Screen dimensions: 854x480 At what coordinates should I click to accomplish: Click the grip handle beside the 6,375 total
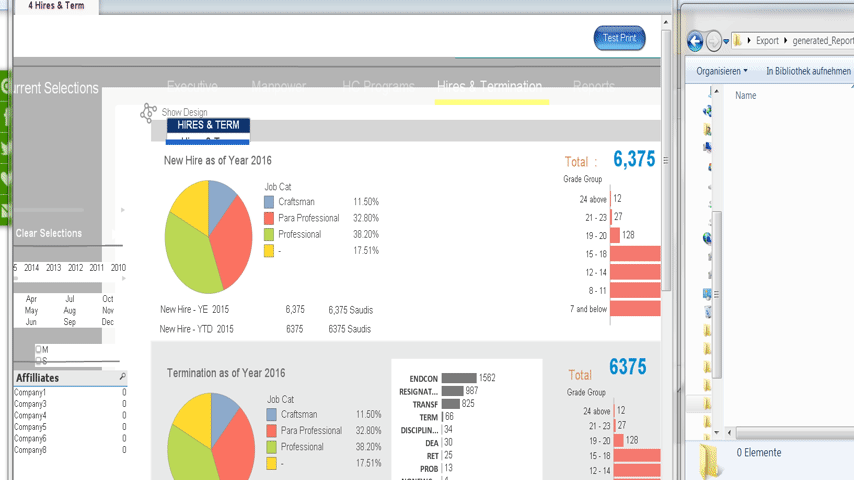pos(666,160)
